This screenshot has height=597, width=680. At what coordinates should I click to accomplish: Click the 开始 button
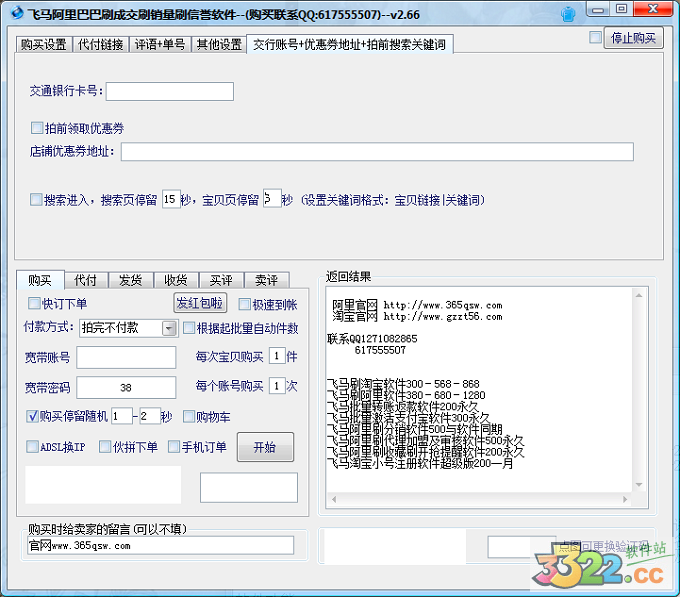click(x=265, y=447)
